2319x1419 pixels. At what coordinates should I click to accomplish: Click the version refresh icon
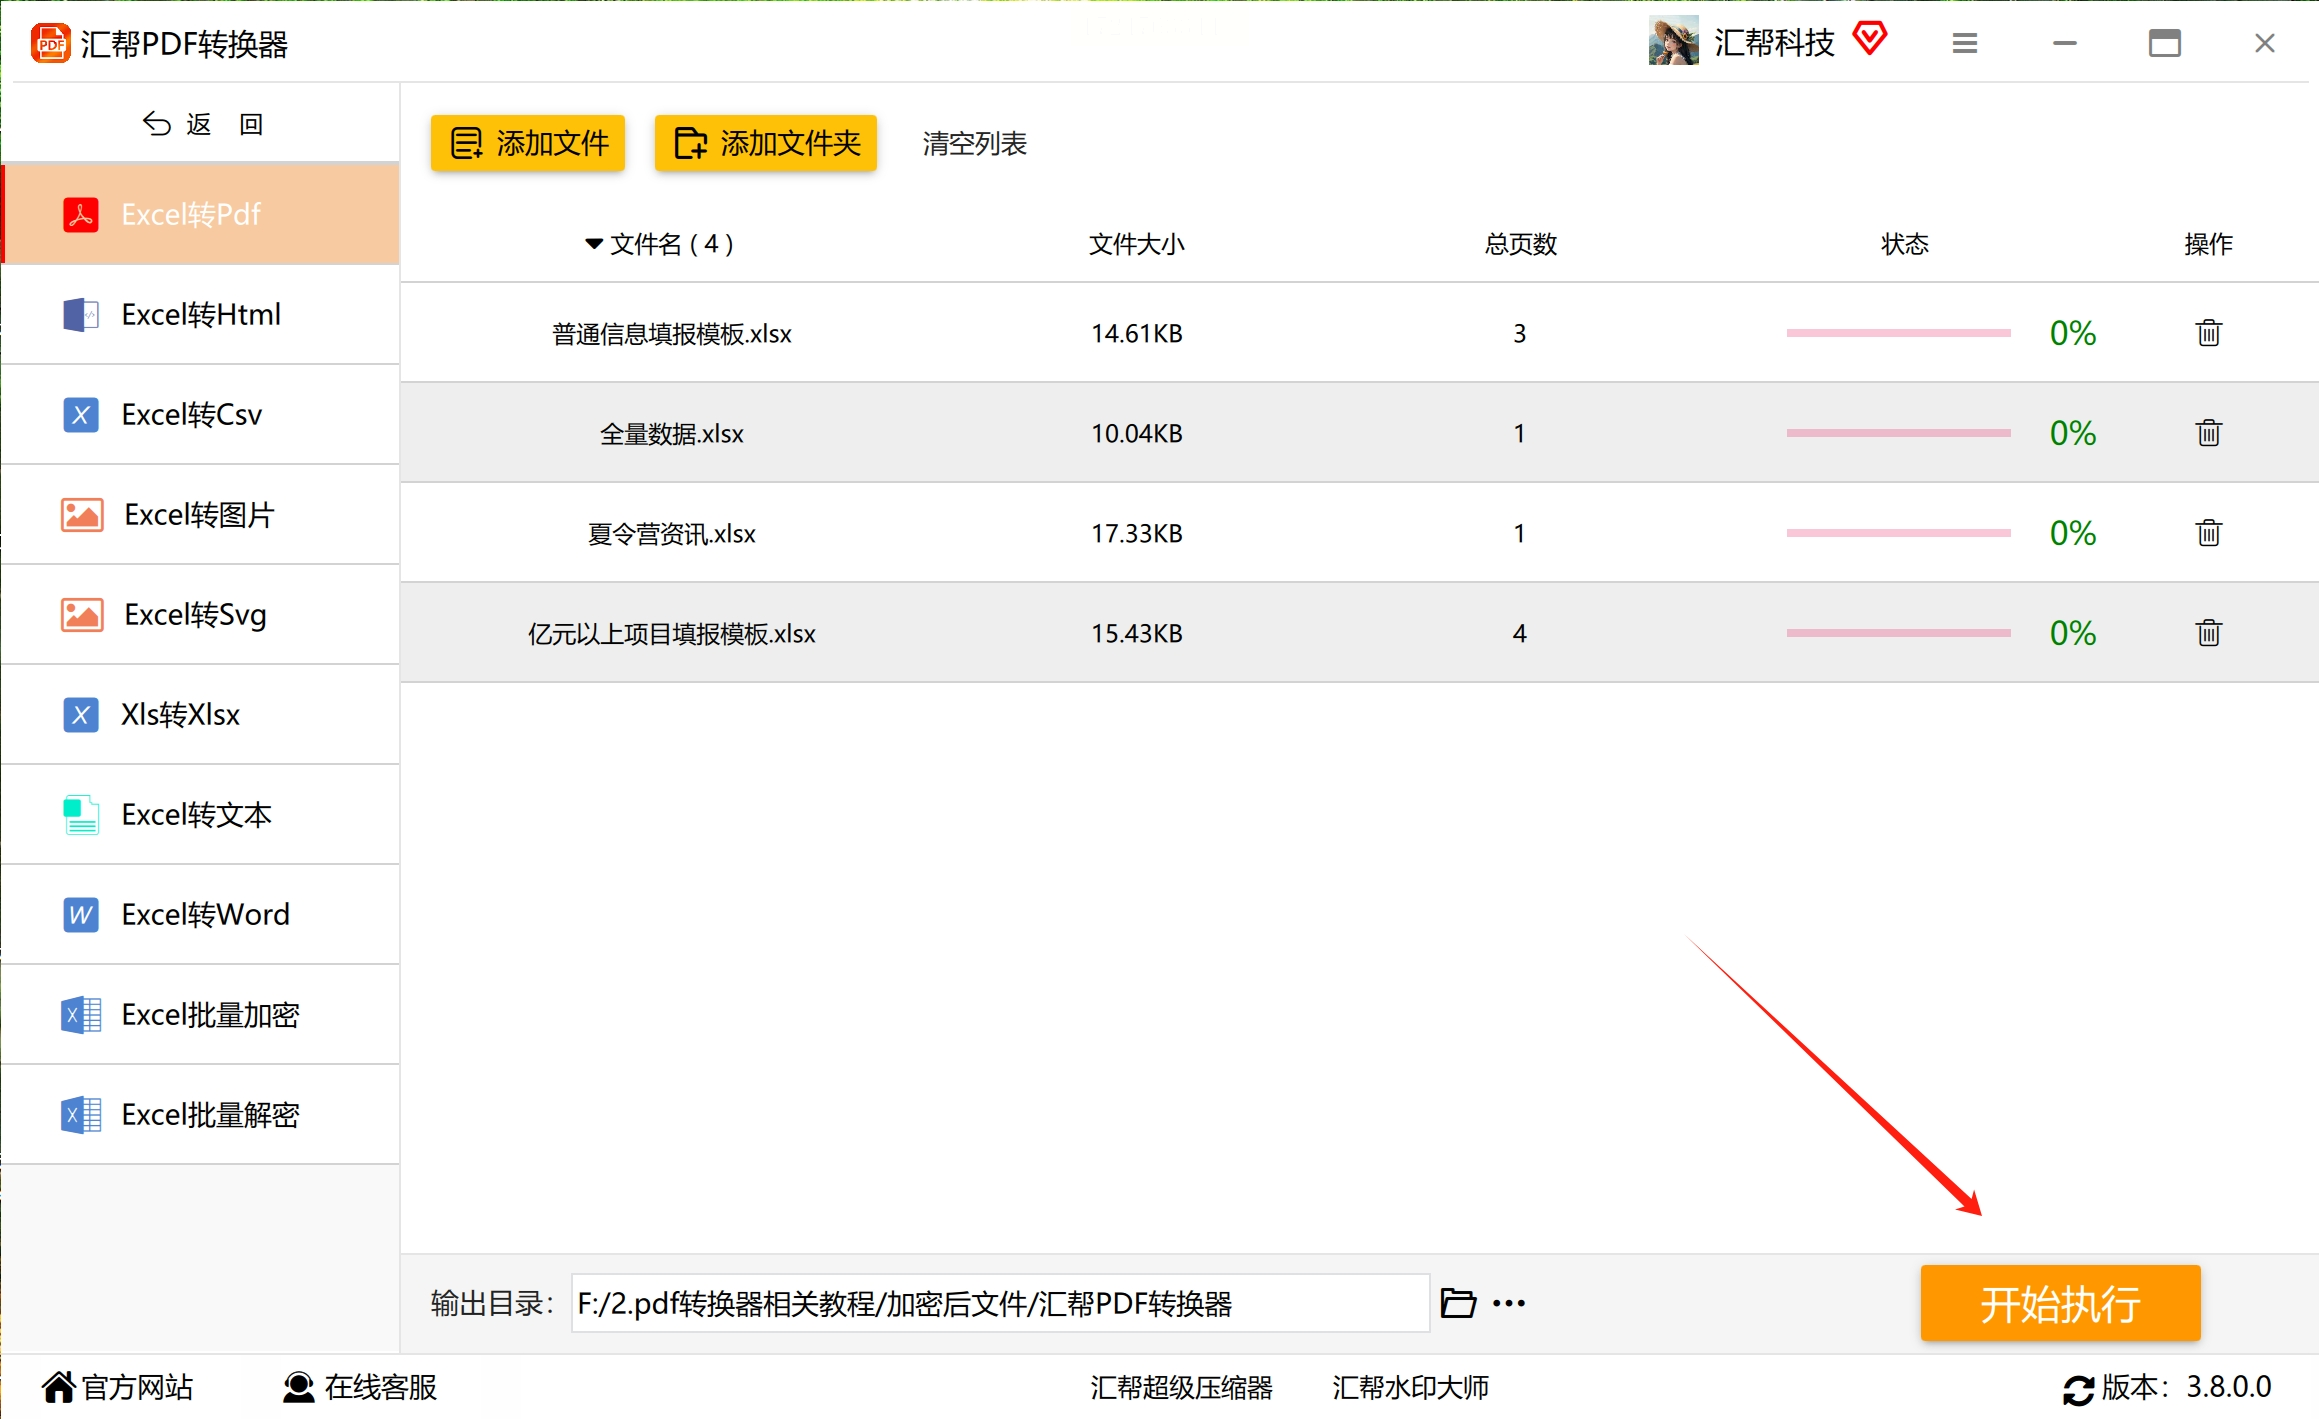(x=2079, y=1389)
